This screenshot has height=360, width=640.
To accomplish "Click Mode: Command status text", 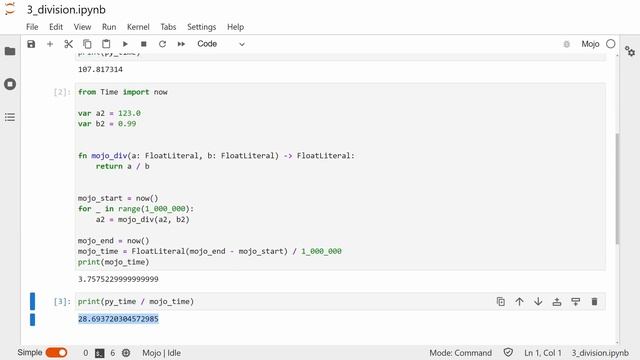I will tap(460, 353).
